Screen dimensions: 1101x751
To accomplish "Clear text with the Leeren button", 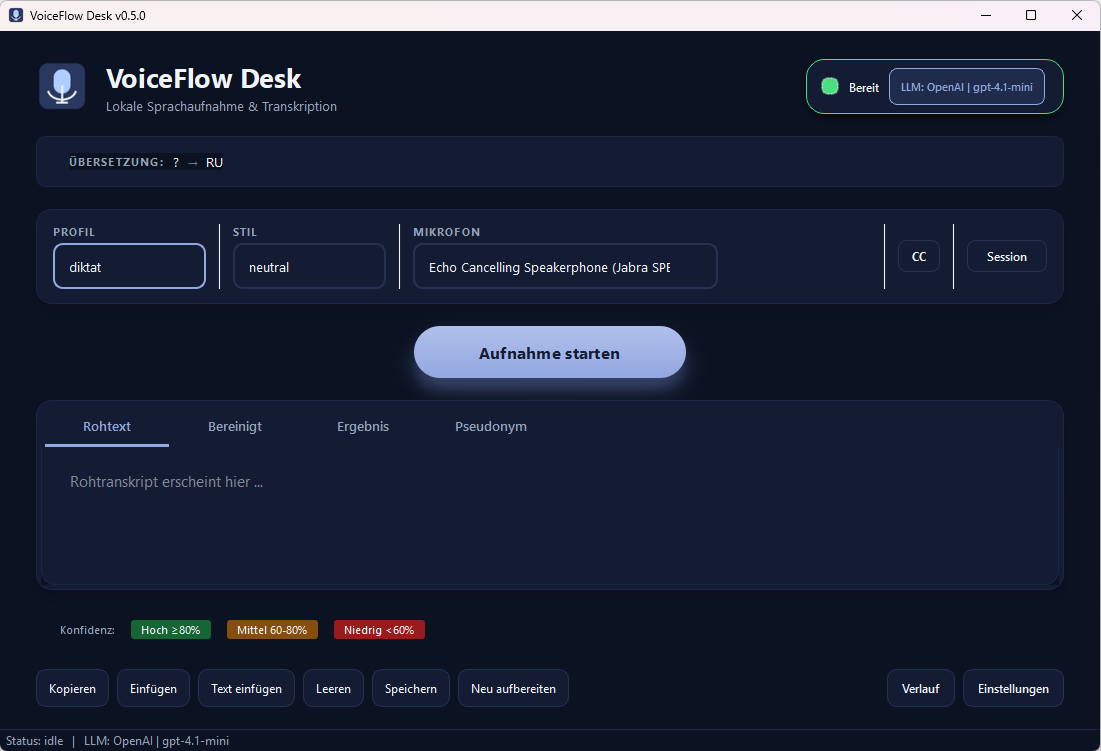I will [x=334, y=689].
